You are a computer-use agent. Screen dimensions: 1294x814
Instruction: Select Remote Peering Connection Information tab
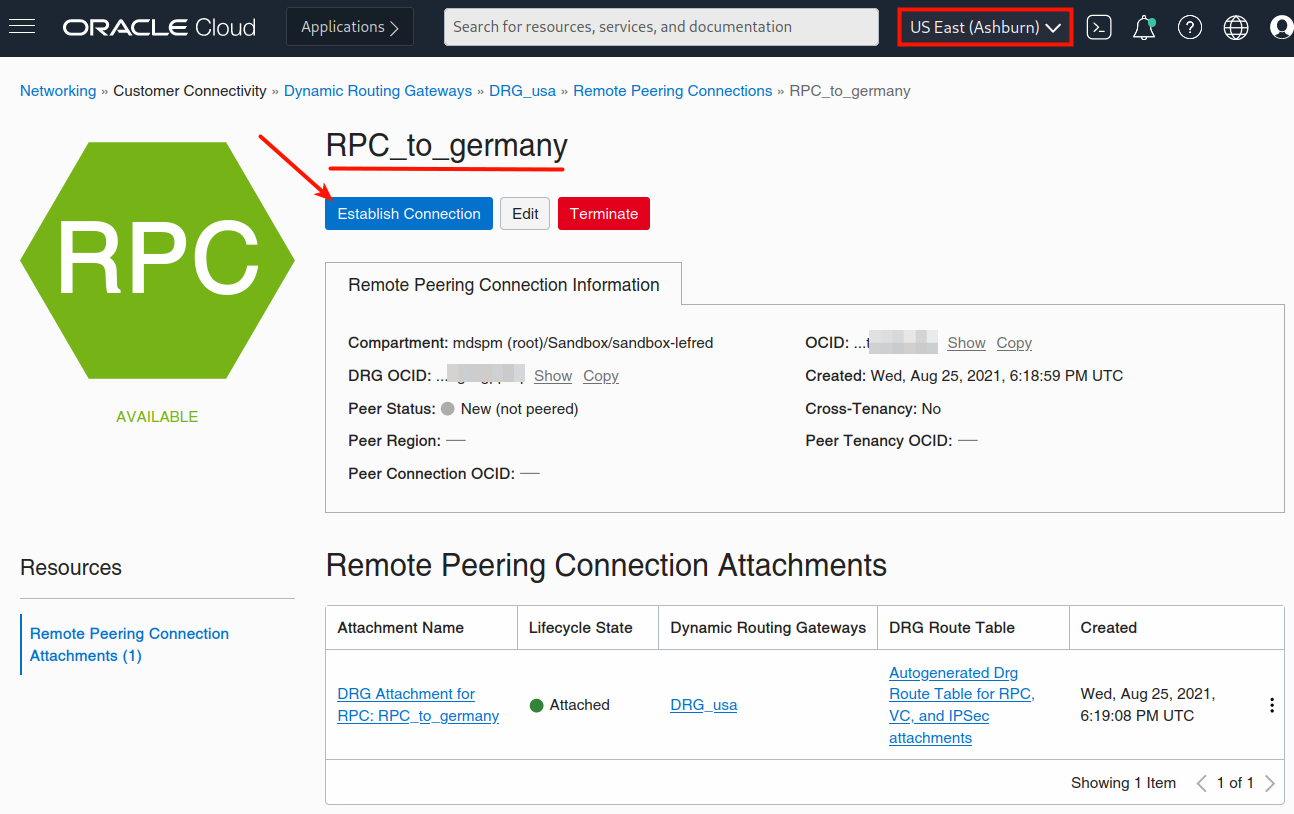click(504, 285)
